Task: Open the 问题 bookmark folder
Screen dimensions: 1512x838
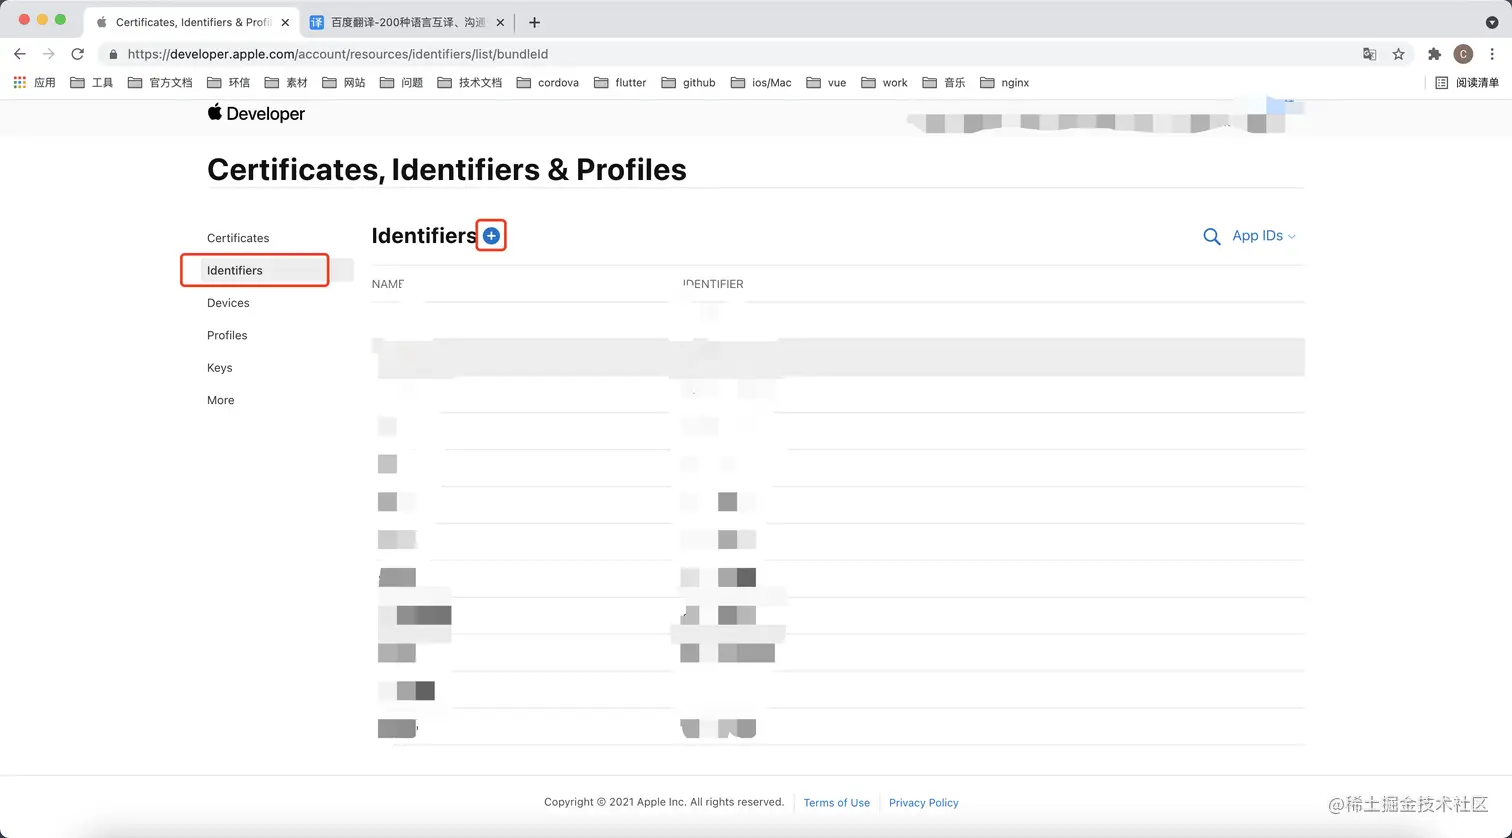Action: pos(401,83)
